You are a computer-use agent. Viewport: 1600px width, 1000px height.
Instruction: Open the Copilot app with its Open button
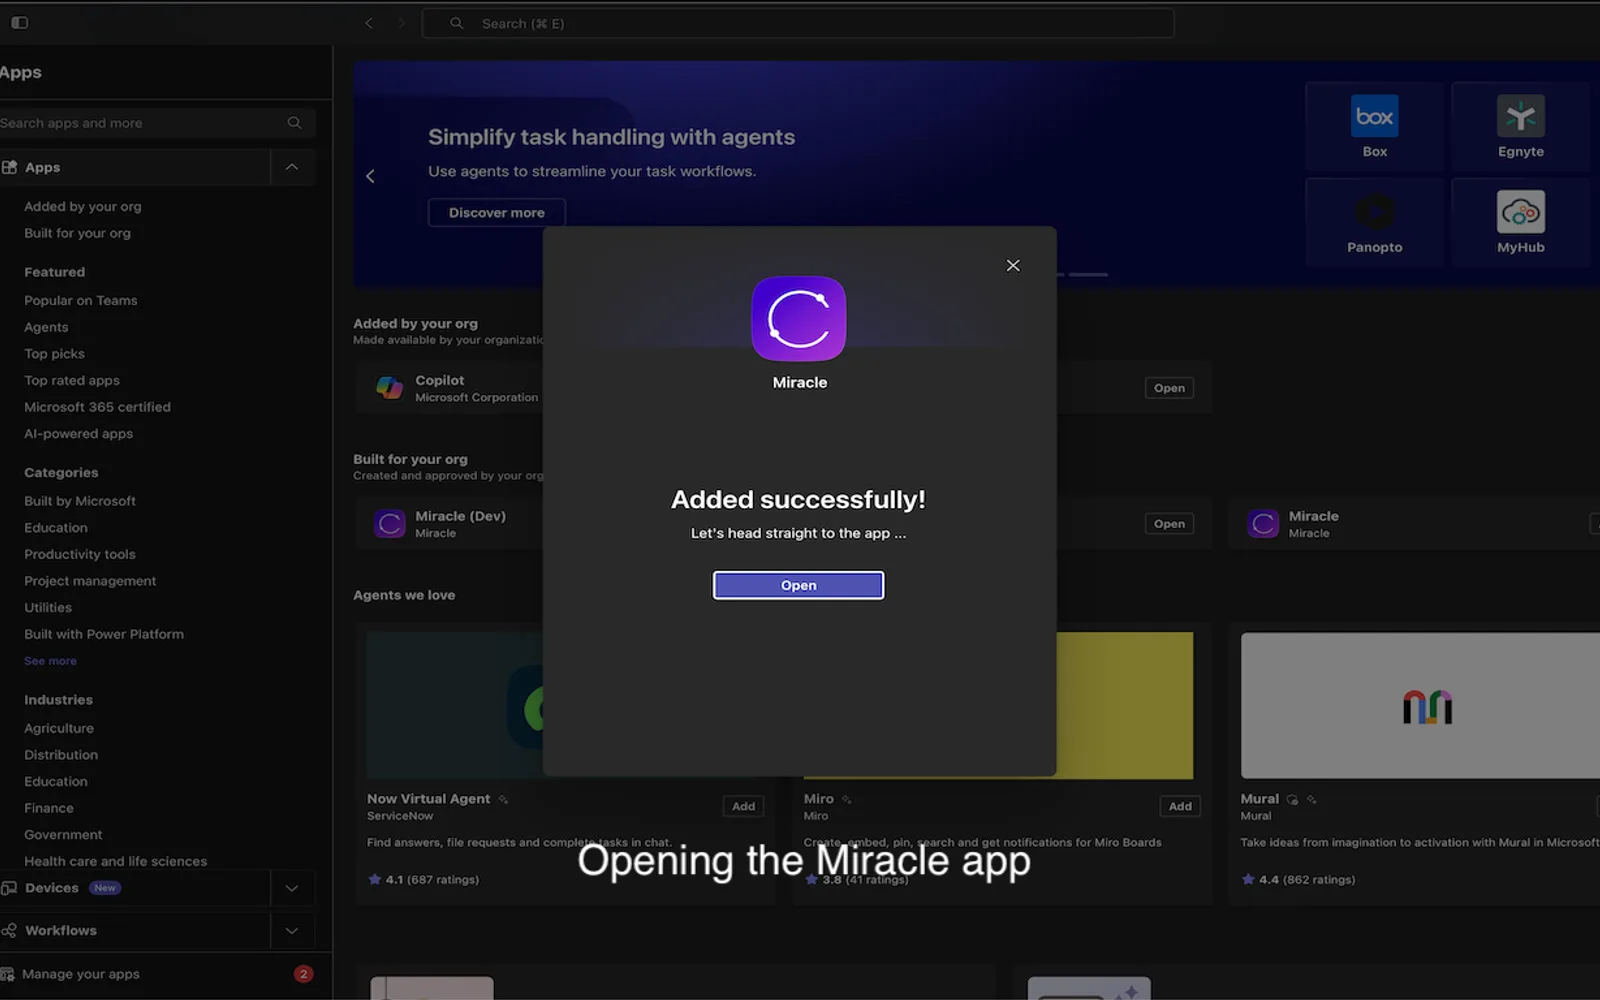pos(1169,388)
